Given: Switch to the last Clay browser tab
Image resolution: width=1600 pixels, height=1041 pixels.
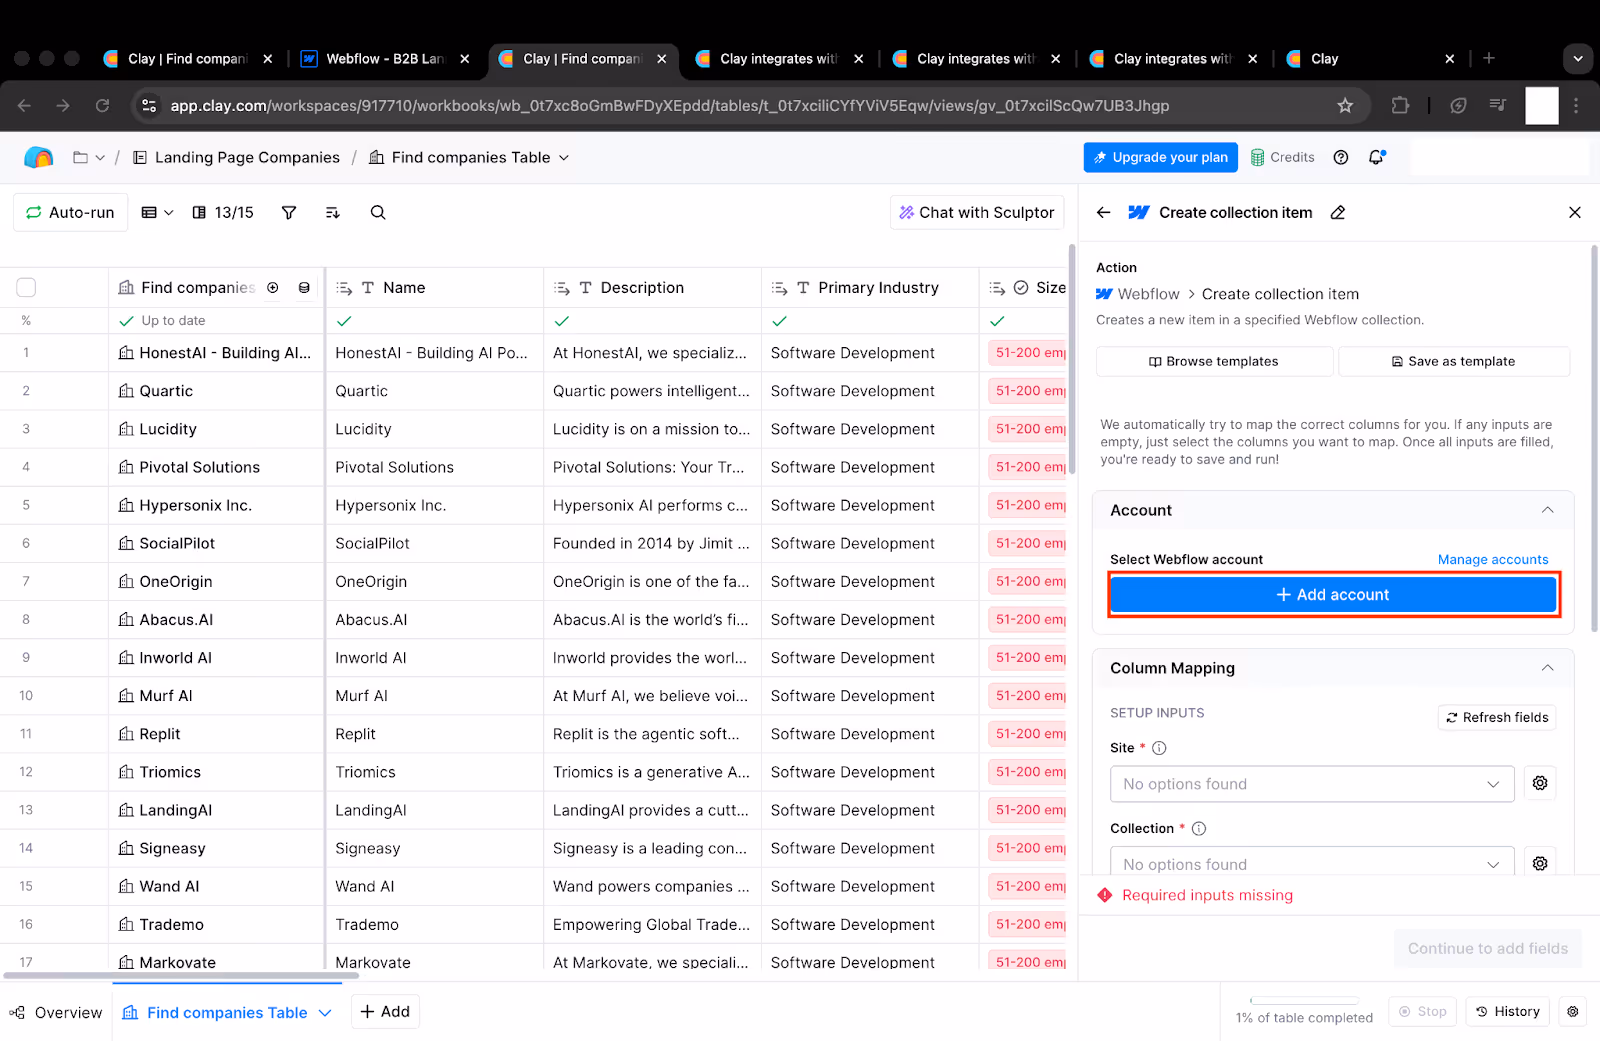Looking at the screenshot, I should pyautogui.click(x=1370, y=58).
